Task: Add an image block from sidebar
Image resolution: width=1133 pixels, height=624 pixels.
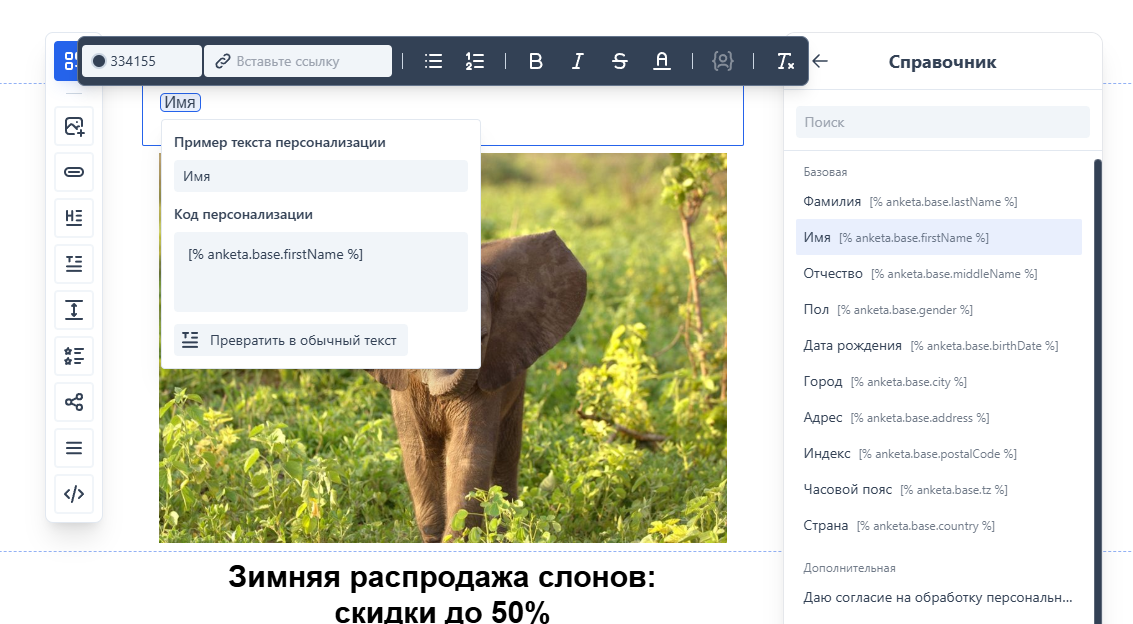Action: coord(74,126)
